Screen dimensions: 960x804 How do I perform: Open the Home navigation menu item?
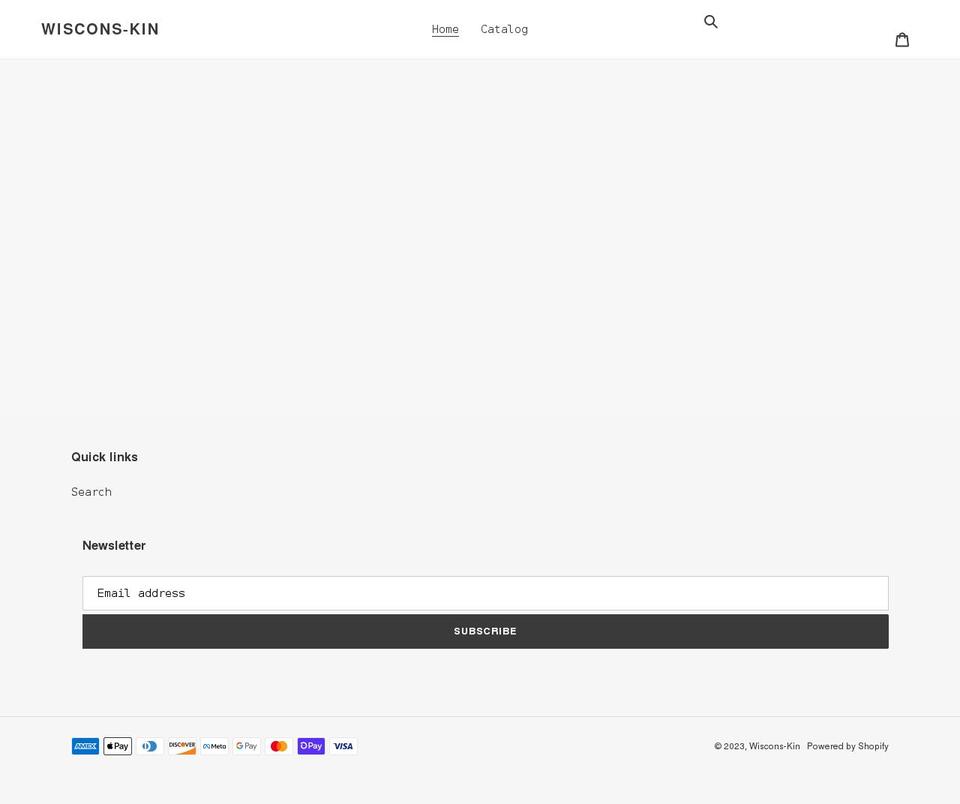445,29
